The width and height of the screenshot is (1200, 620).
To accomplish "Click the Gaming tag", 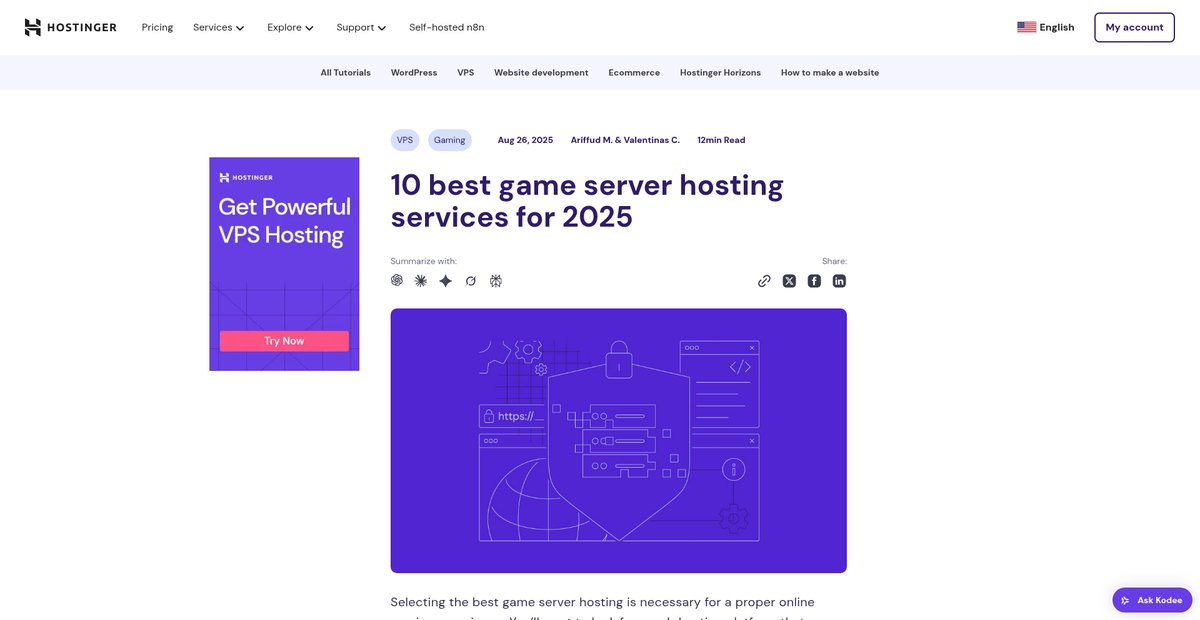I will (450, 140).
